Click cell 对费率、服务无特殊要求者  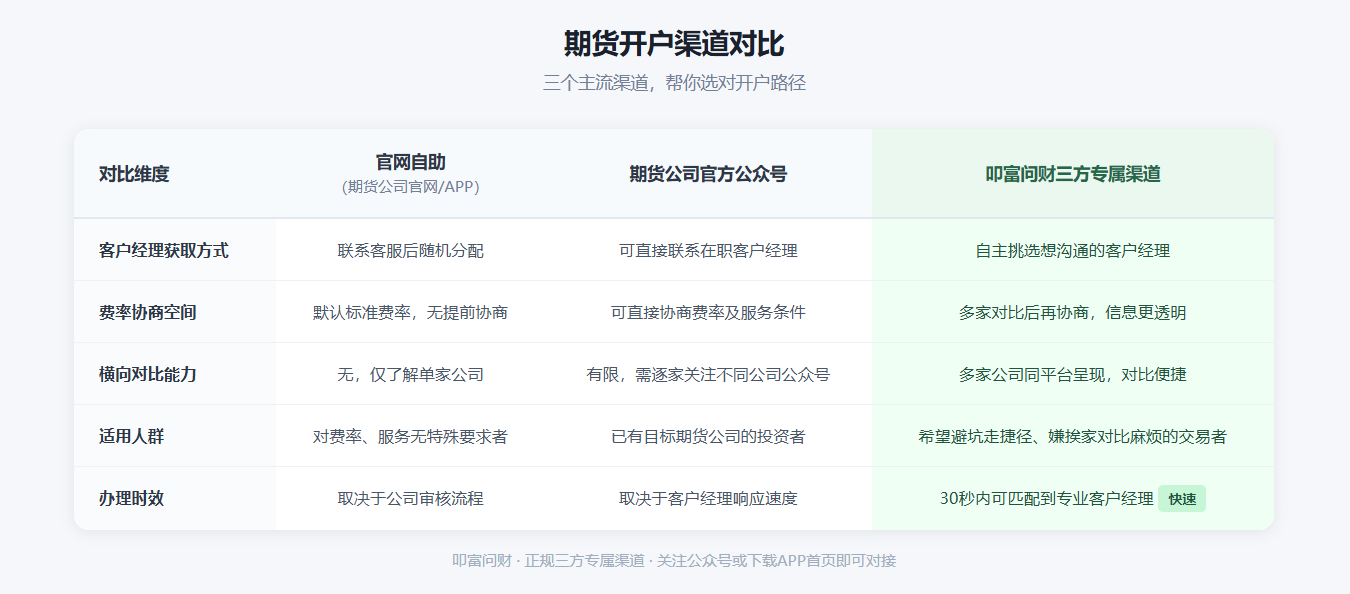pos(410,436)
